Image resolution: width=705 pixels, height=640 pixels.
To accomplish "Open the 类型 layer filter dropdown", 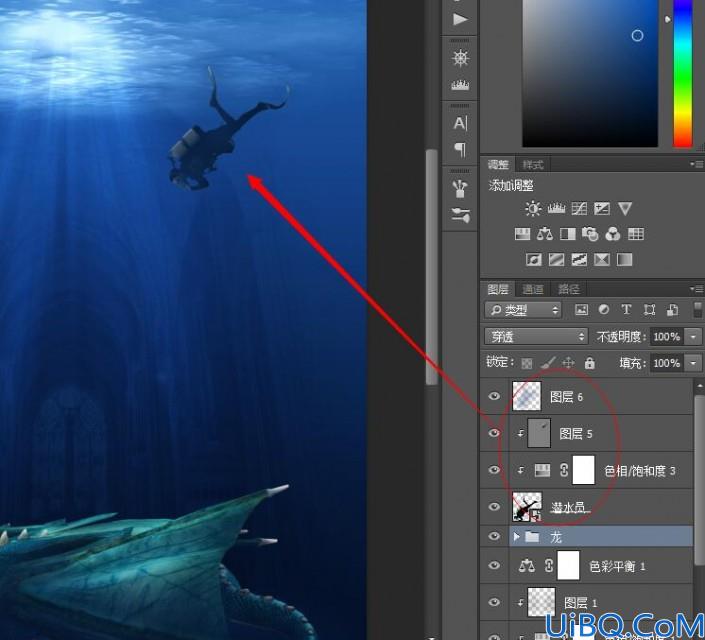I will click(523, 310).
